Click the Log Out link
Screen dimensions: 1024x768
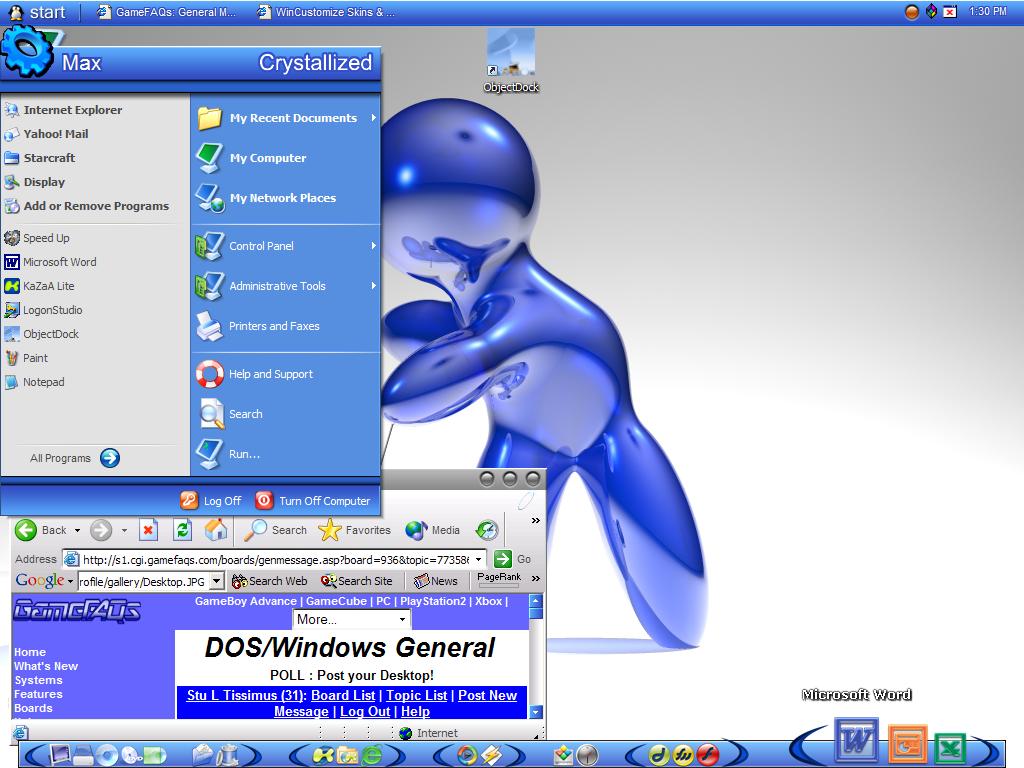[x=364, y=711]
